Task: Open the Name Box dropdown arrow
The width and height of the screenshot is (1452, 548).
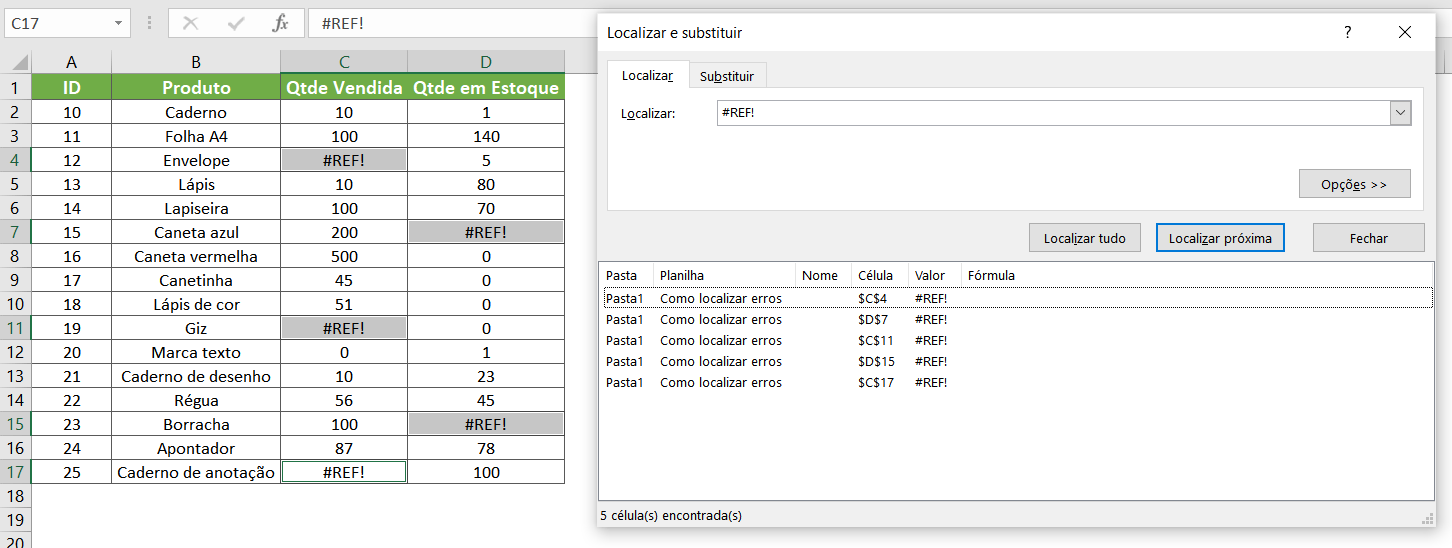Action: coord(119,23)
